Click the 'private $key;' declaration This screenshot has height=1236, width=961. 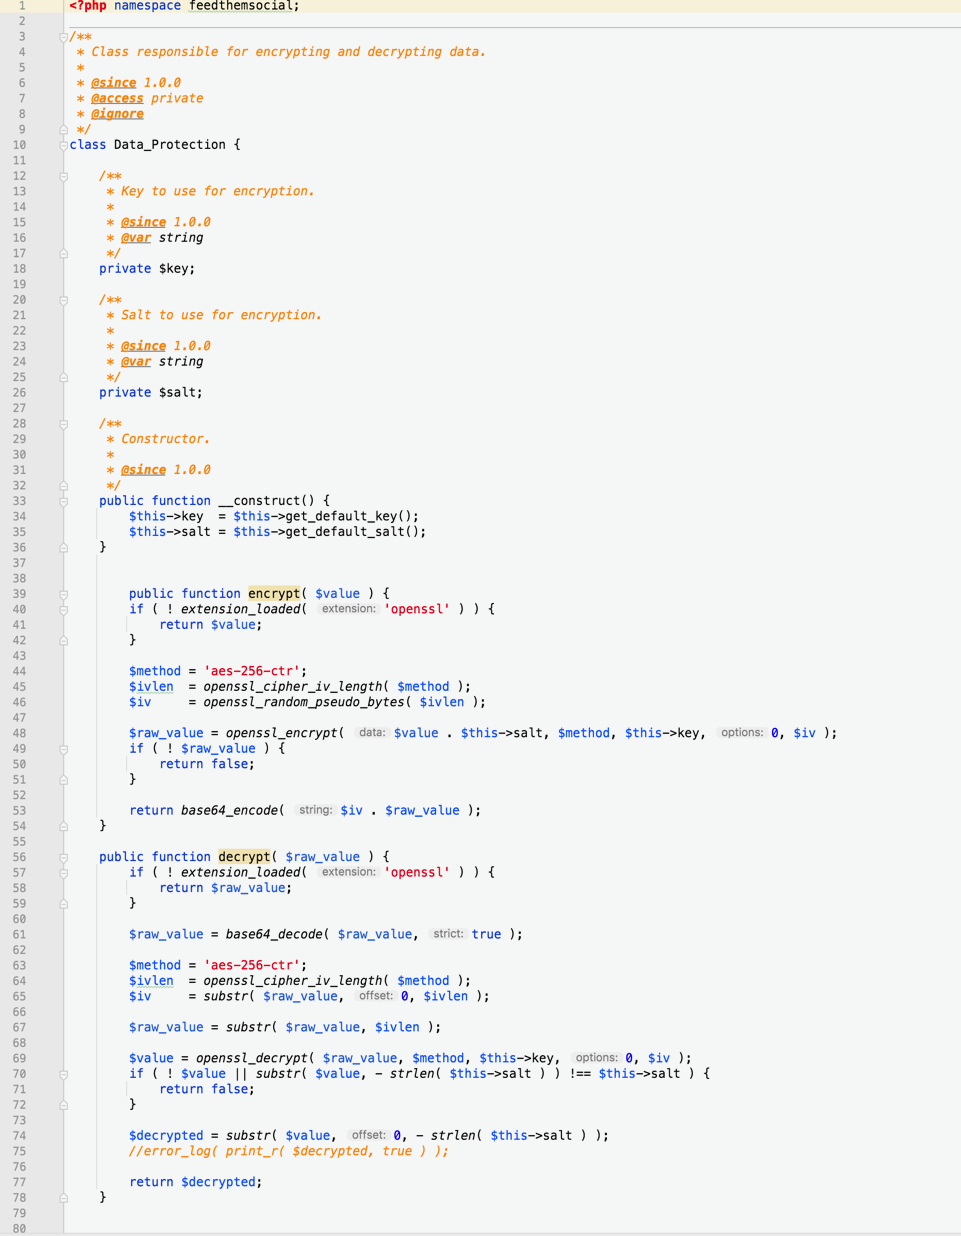147,269
